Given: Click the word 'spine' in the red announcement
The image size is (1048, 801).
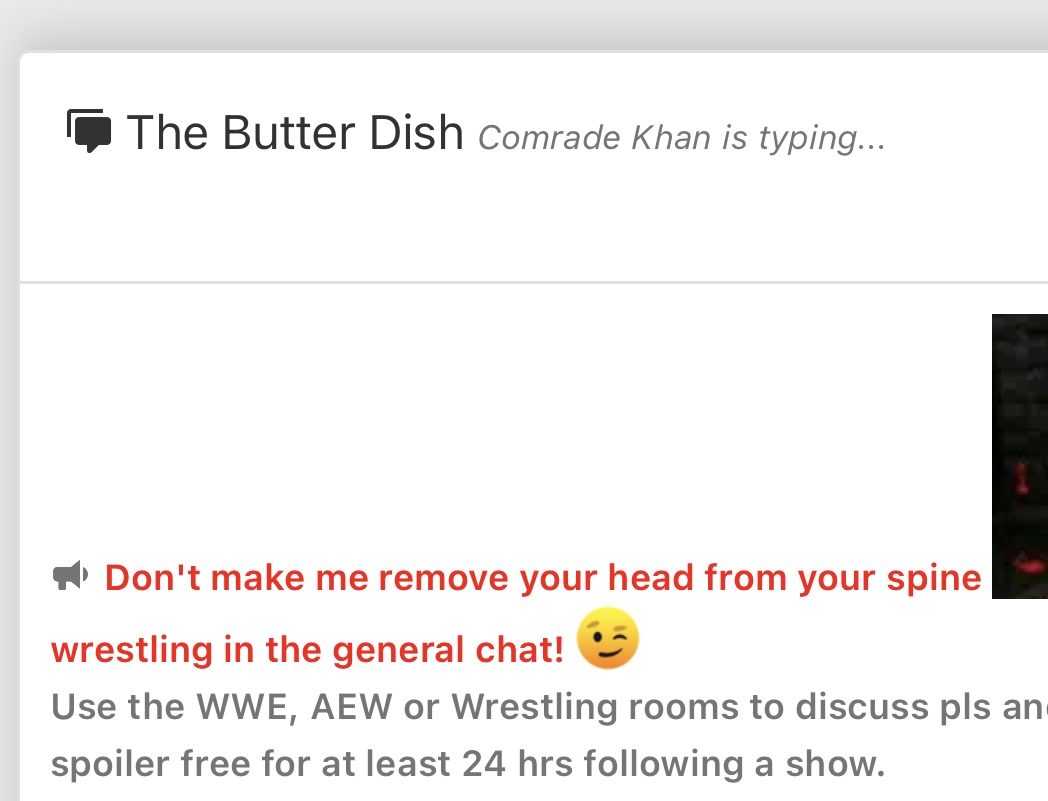Looking at the screenshot, I should pos(936,578).
